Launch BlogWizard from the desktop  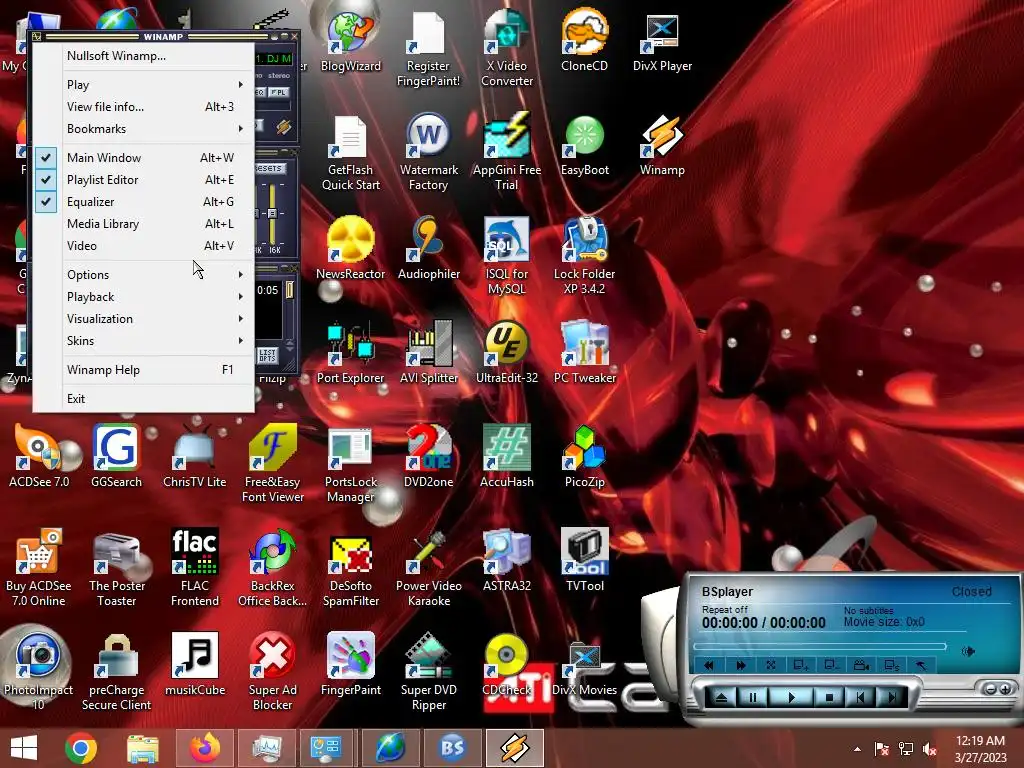(x=351, y=42)
